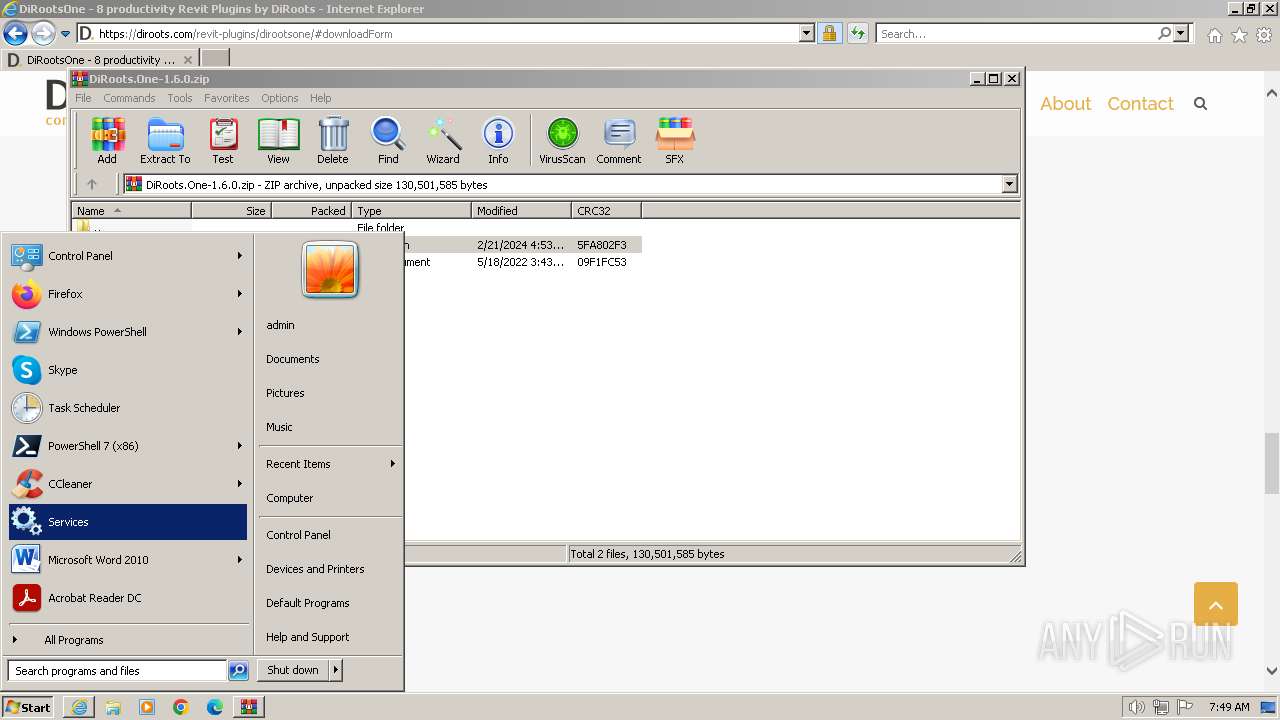
Task: Run the Test archive tool
Action: 223,140
